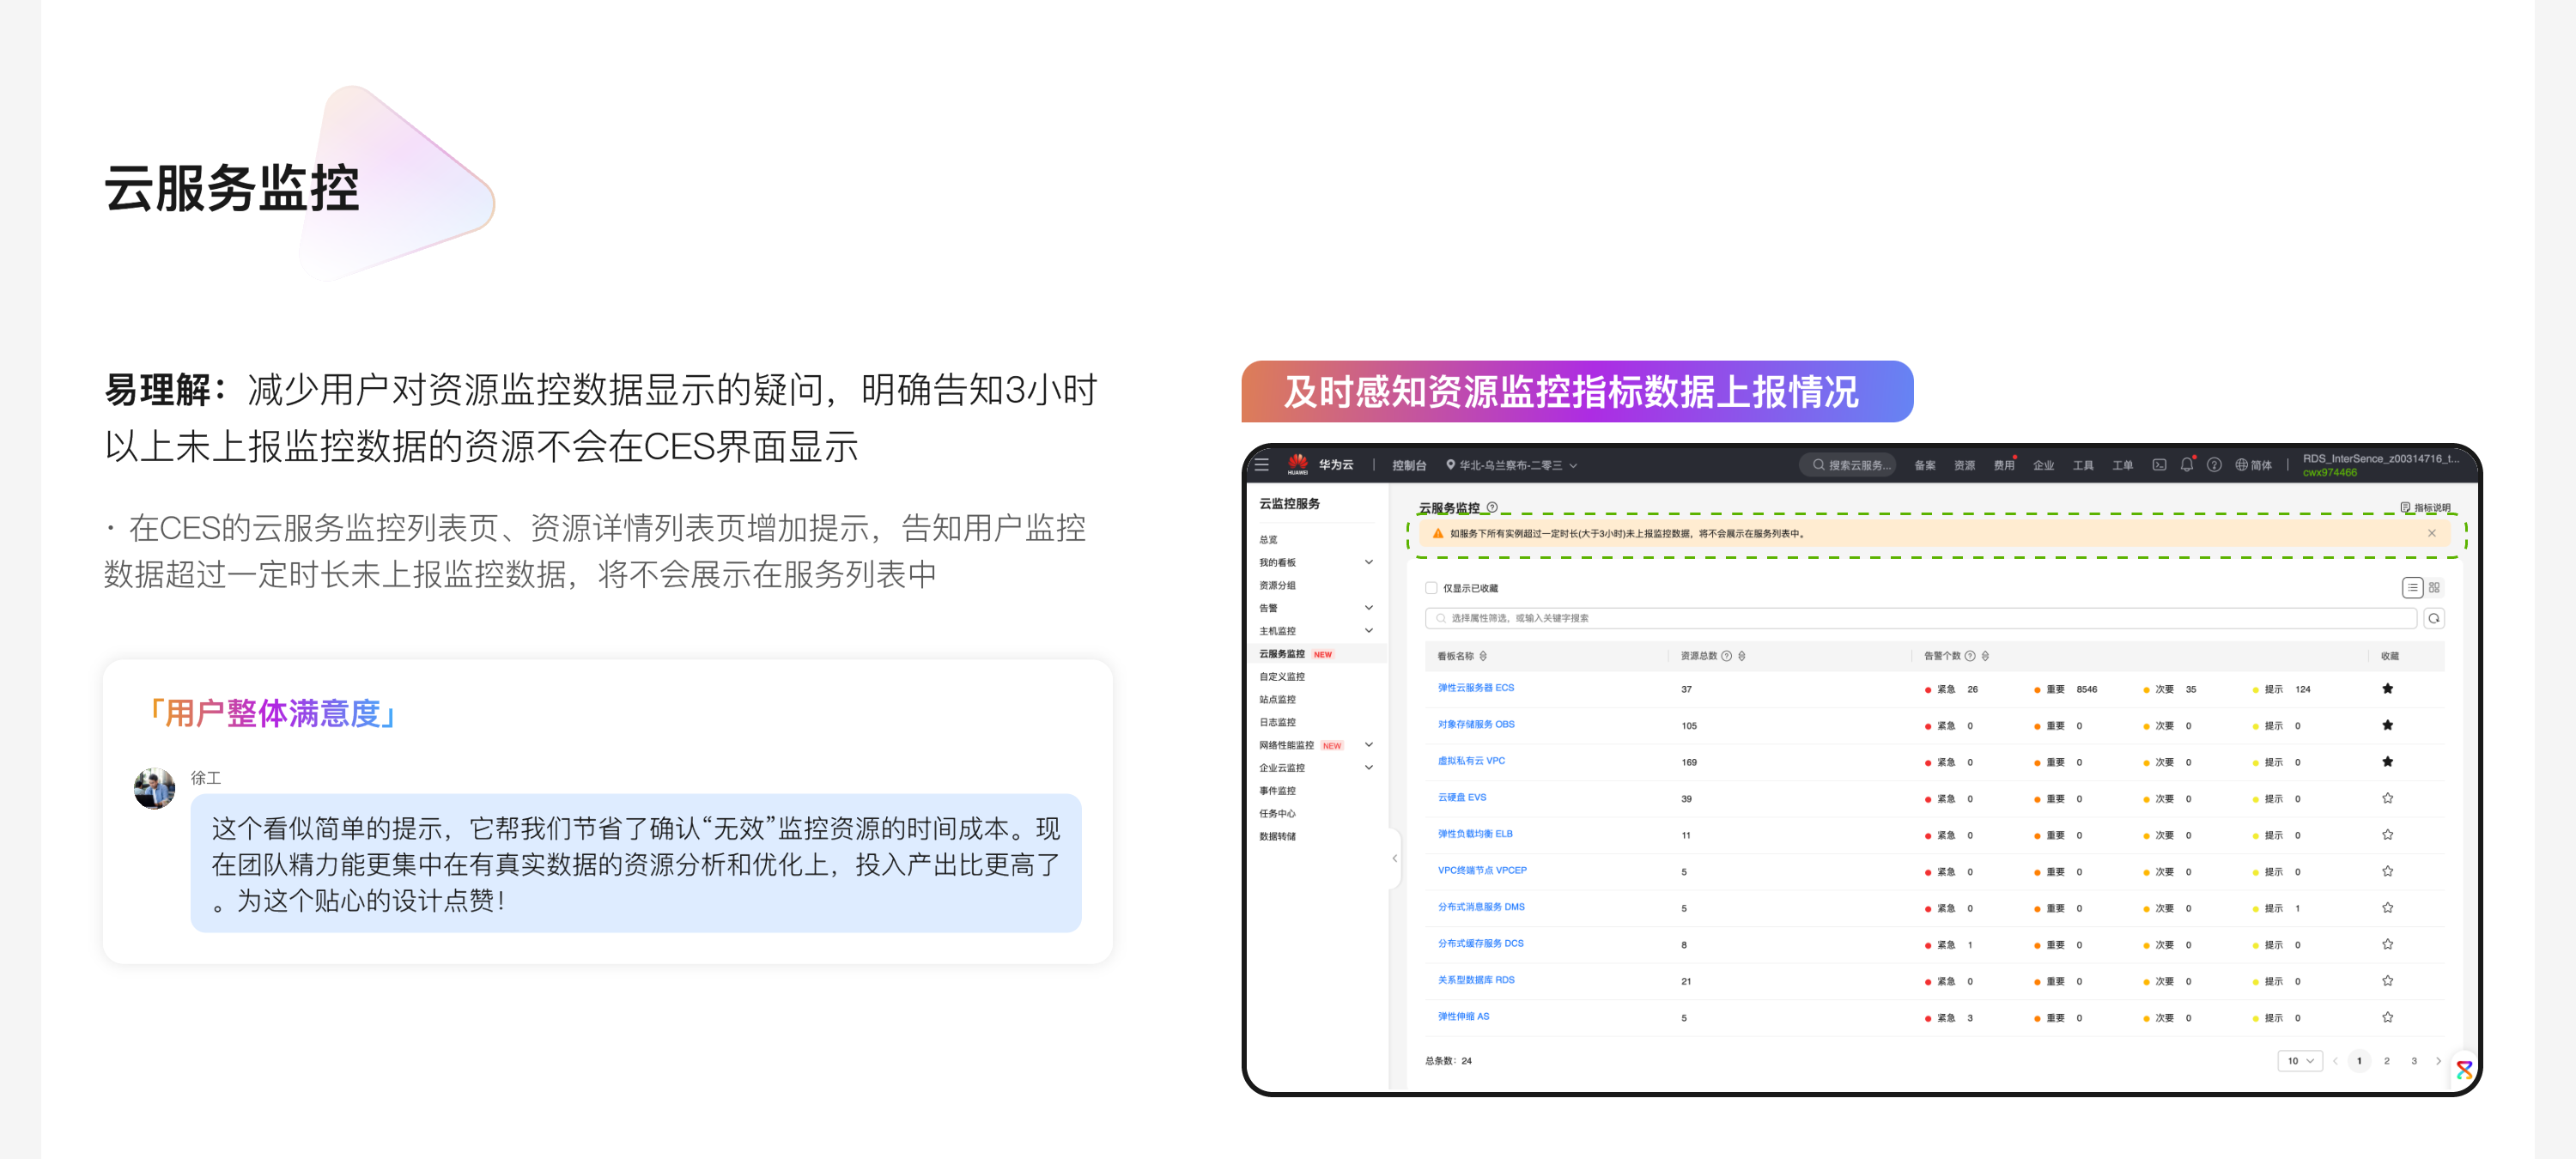The image size is (2576, 1159).
Task: Check the 仅显示已收藏 checkbox
Action: 1431,588
